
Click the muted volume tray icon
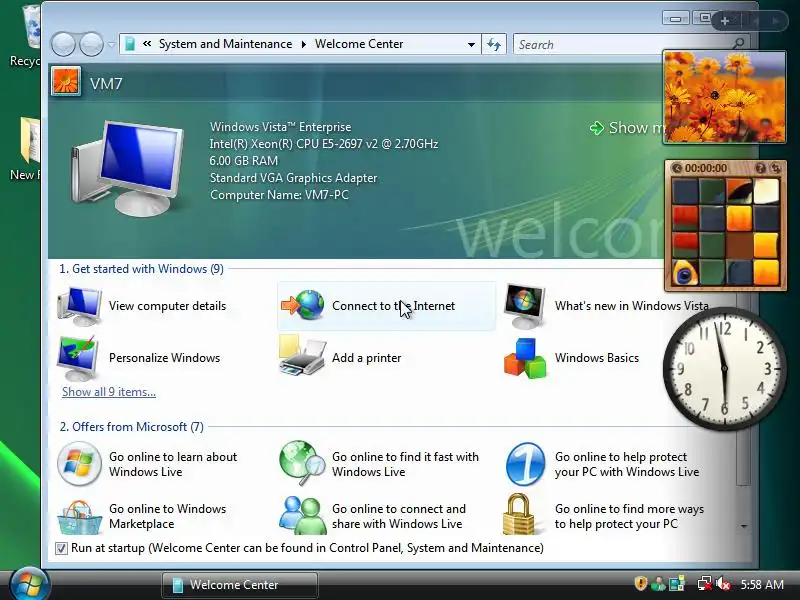723,584
